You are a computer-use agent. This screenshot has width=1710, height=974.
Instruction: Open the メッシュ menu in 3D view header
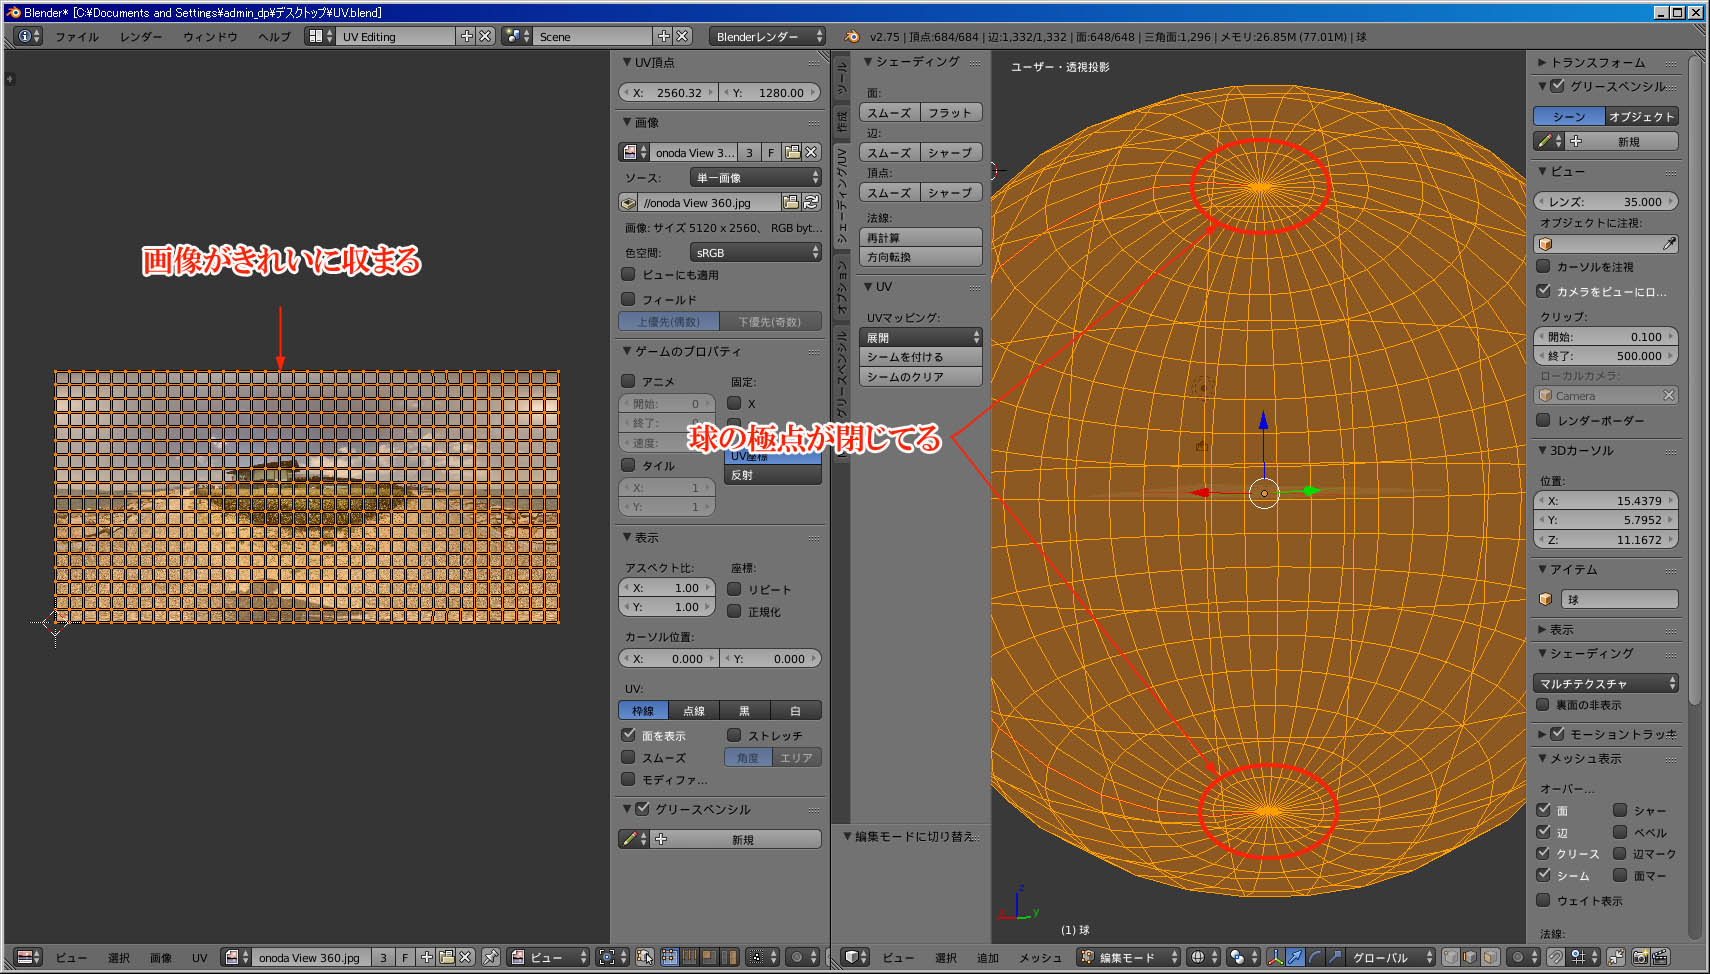(x=1040, y=957)
